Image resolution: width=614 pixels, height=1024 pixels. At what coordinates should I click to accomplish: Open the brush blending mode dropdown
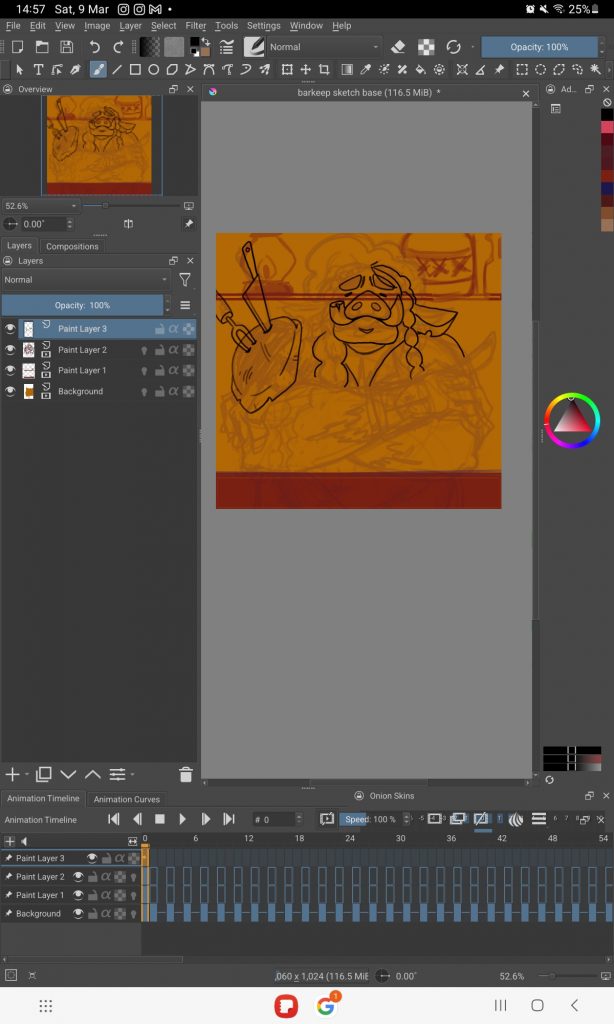pos(323,47)
